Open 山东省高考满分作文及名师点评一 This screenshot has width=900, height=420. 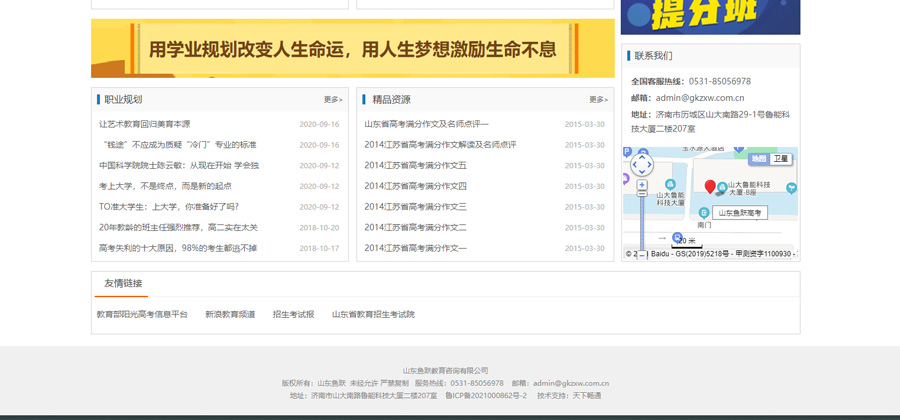click(426, 124)
